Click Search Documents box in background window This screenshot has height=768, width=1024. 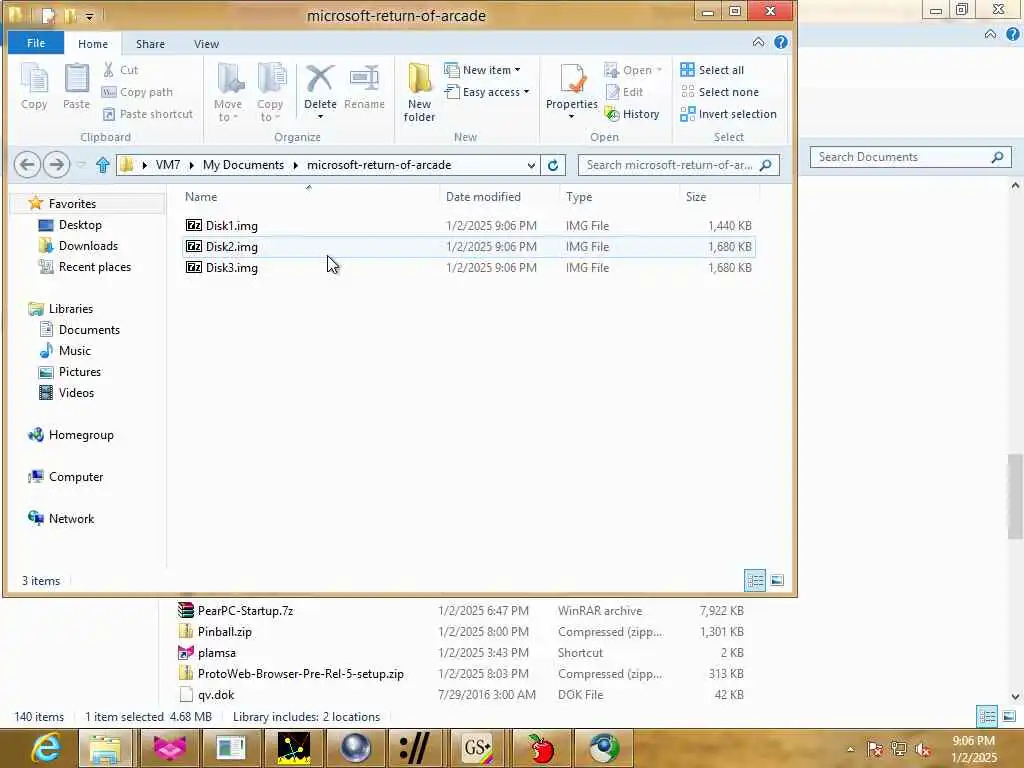coord(910,157)
